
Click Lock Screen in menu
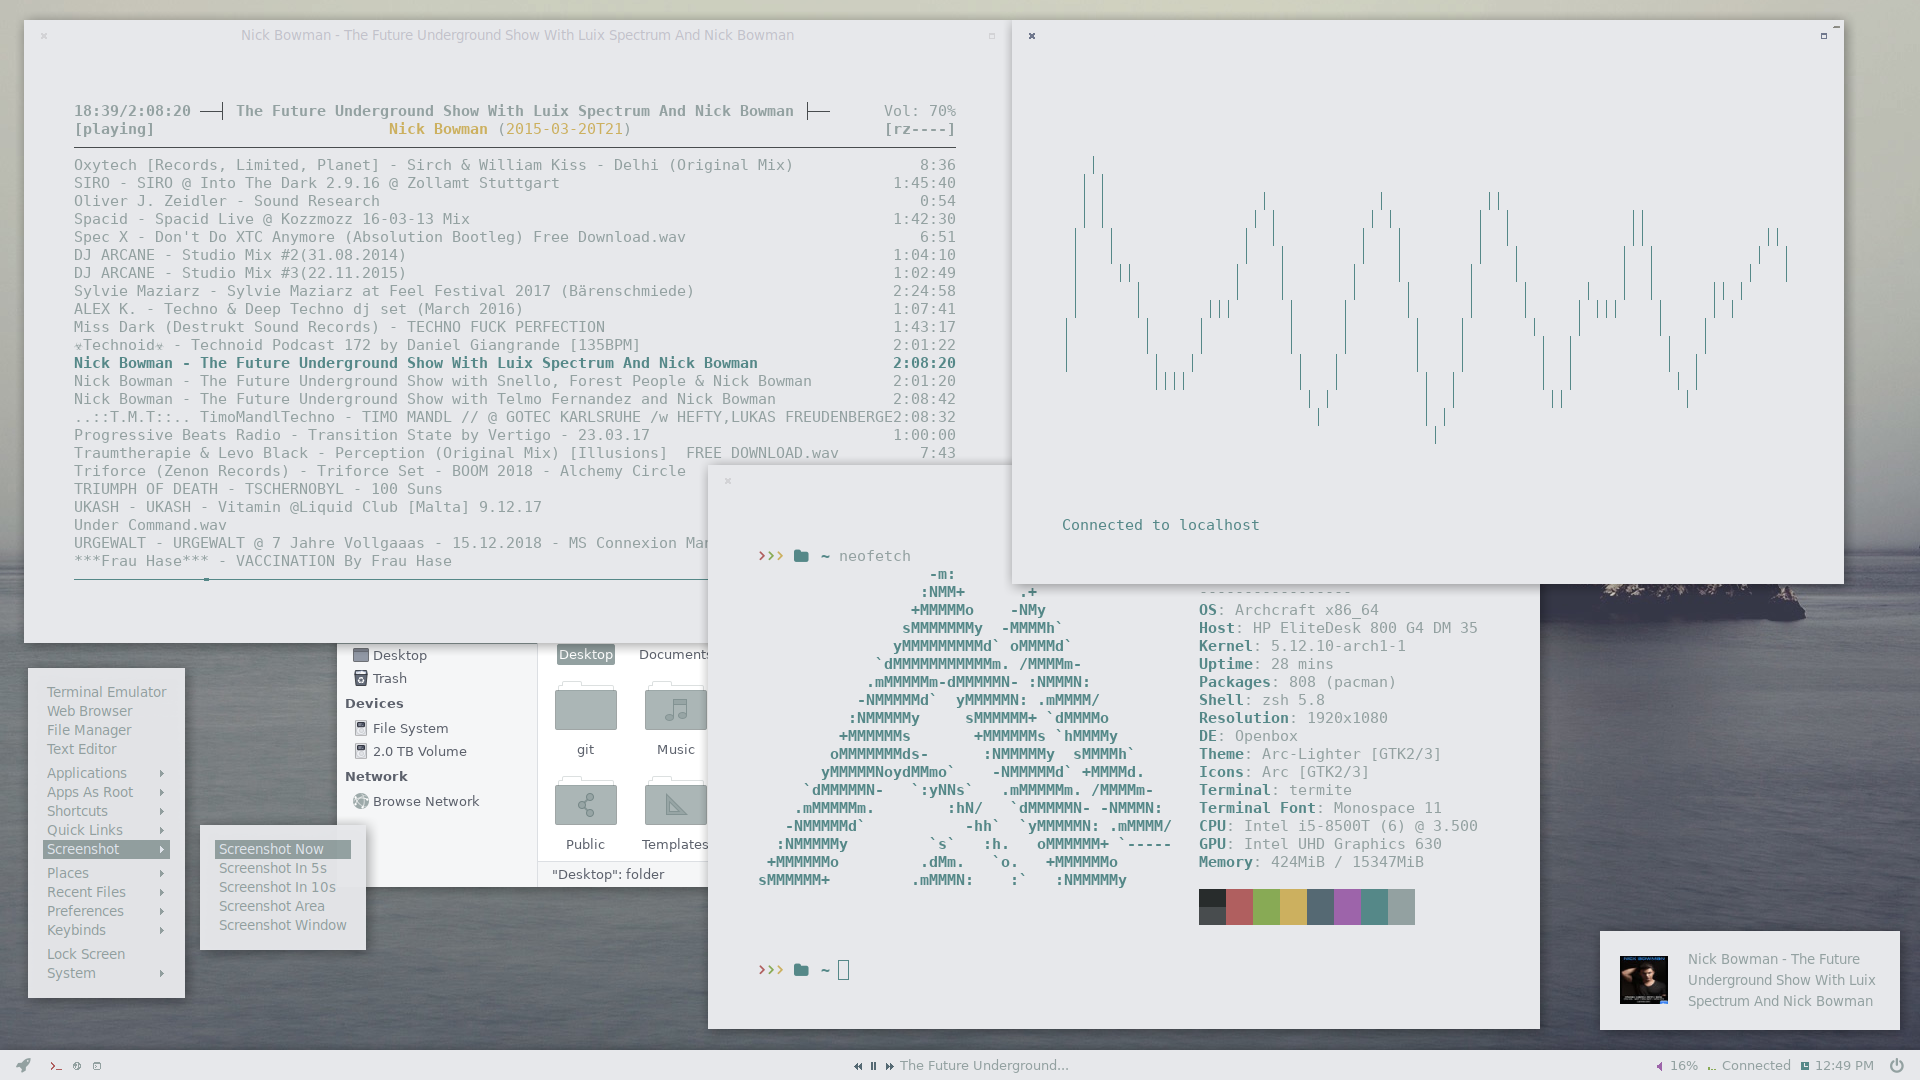[86, 954]
